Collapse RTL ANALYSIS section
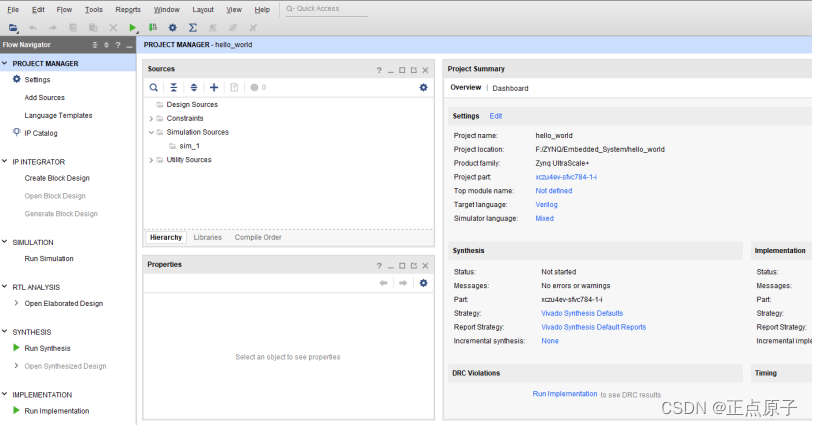 pyautogui.click(x=5, y=287)
